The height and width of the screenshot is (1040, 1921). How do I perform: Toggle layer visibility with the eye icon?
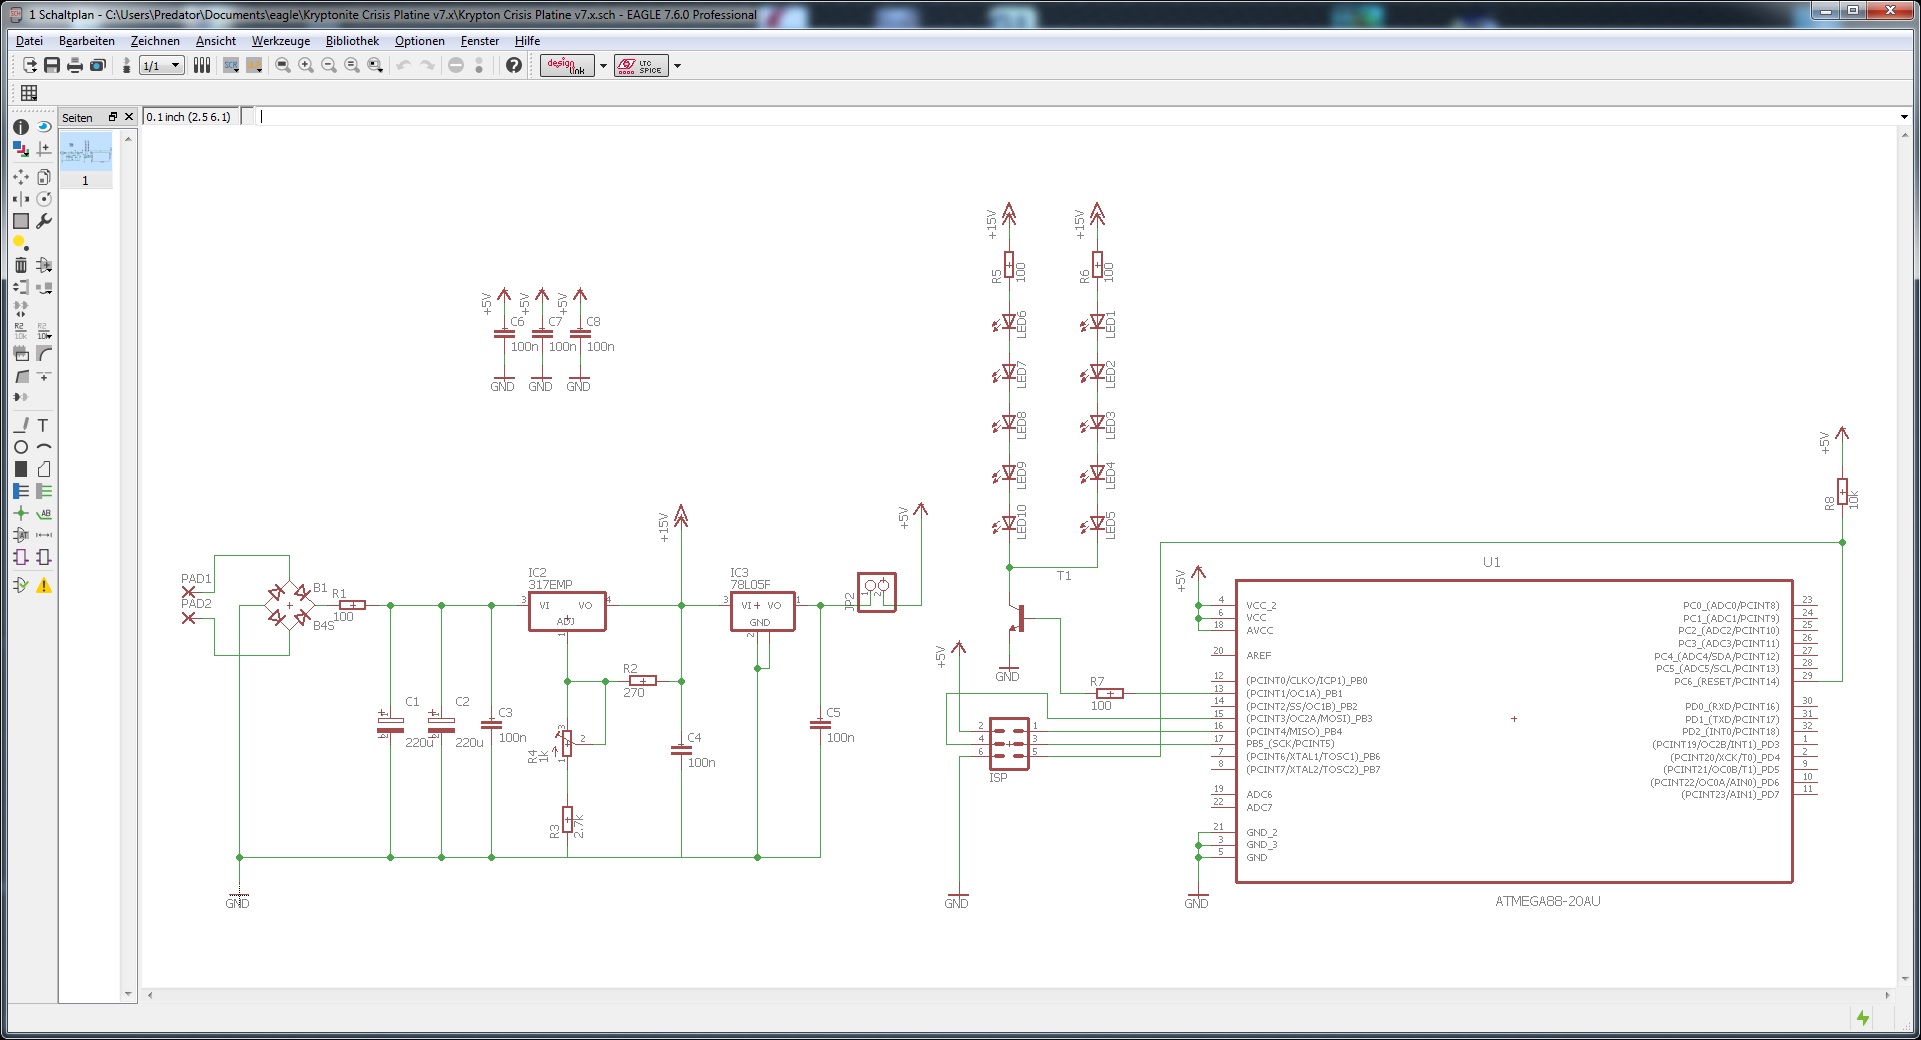[44, 127]
